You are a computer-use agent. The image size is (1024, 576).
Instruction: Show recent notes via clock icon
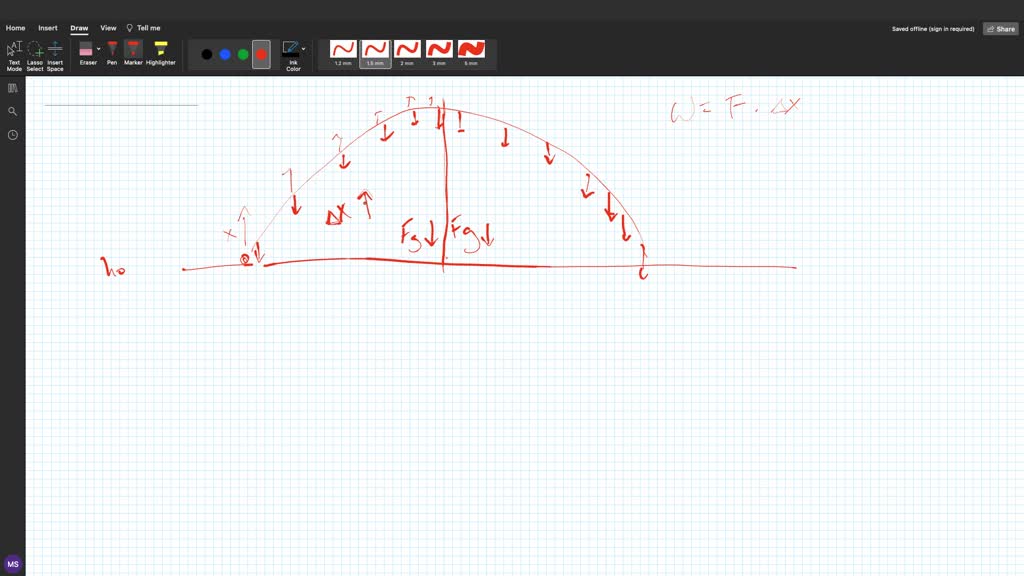12,135
